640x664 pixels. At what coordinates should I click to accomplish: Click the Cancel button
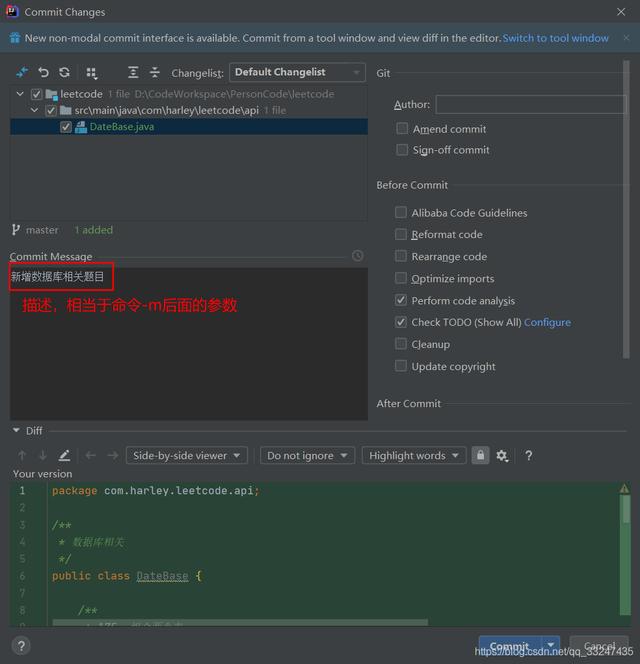pyautogui.click(x=599, y=645)
